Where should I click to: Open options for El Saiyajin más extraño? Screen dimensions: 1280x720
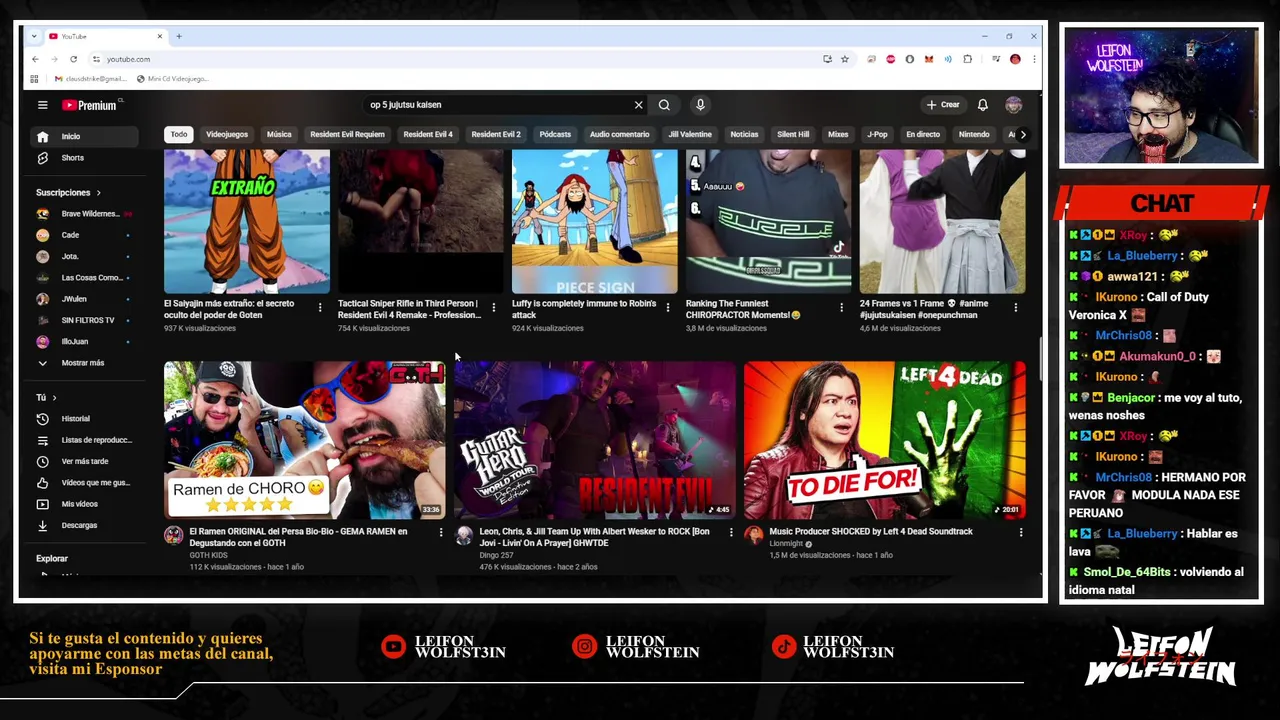(x=320, y=308)
